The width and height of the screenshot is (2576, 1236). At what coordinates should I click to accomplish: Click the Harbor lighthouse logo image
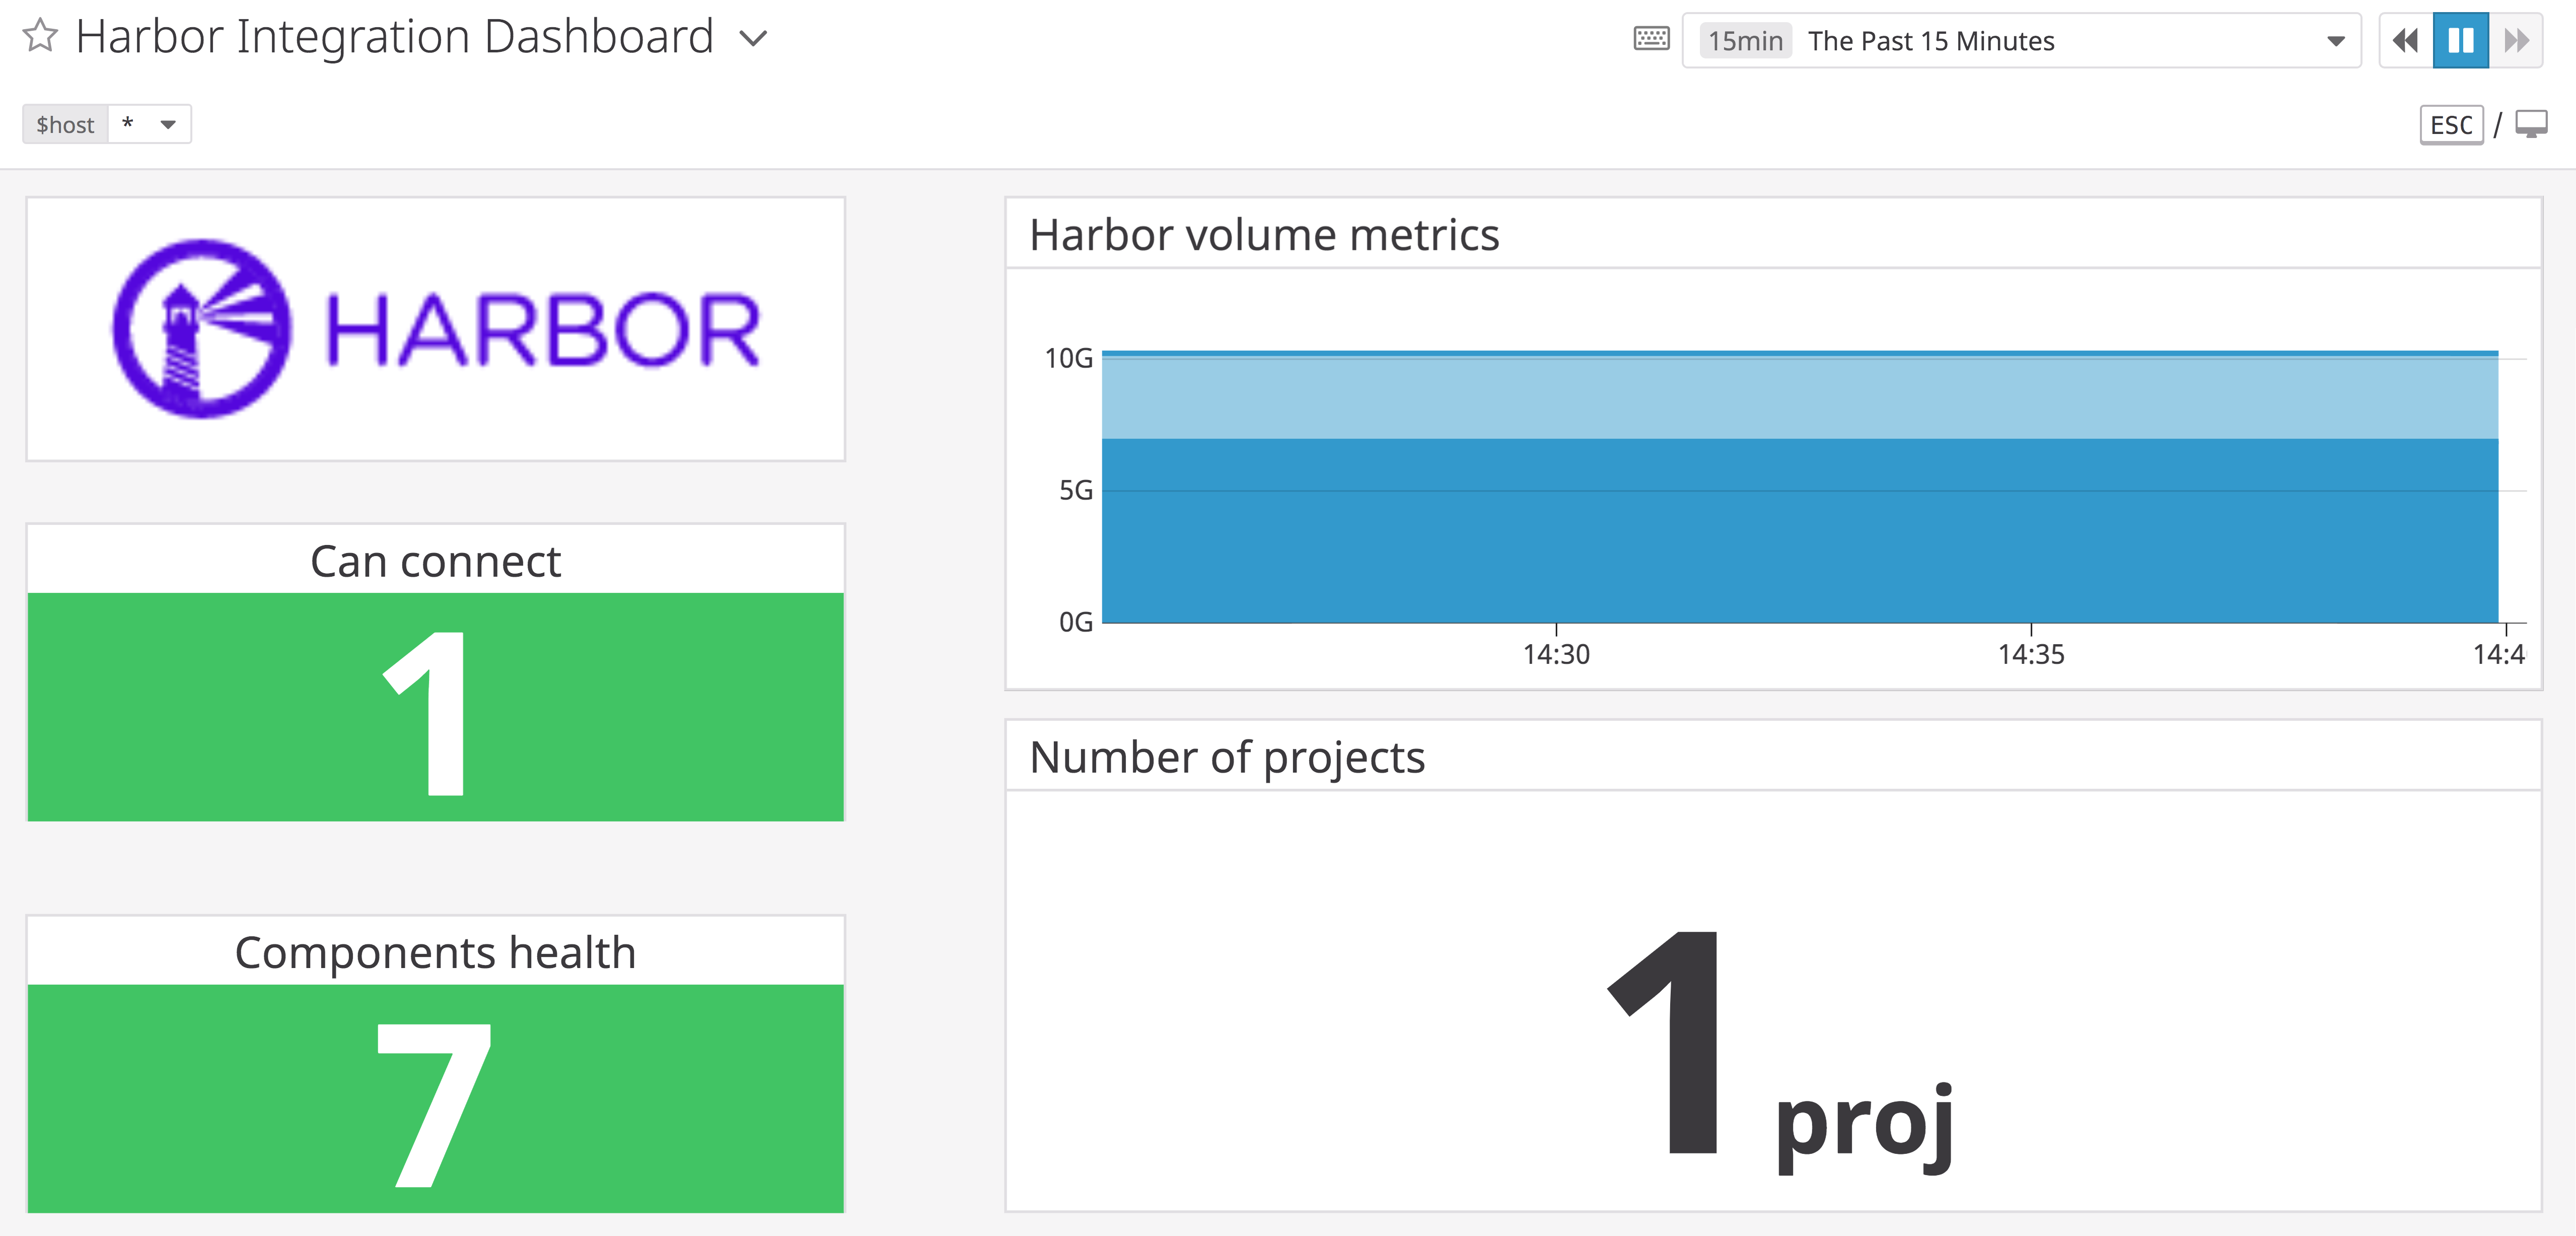(x=203, y=328)
